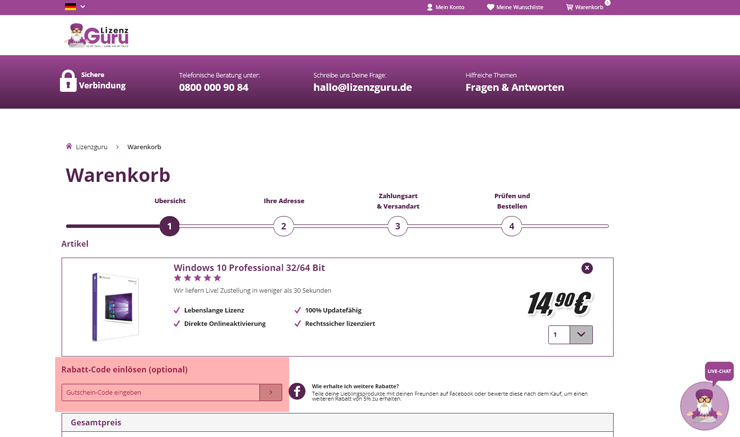Click the home icon in breadcrumb
Image resolution: width=740 pixels, height=437 pixels.
point(69,146)
